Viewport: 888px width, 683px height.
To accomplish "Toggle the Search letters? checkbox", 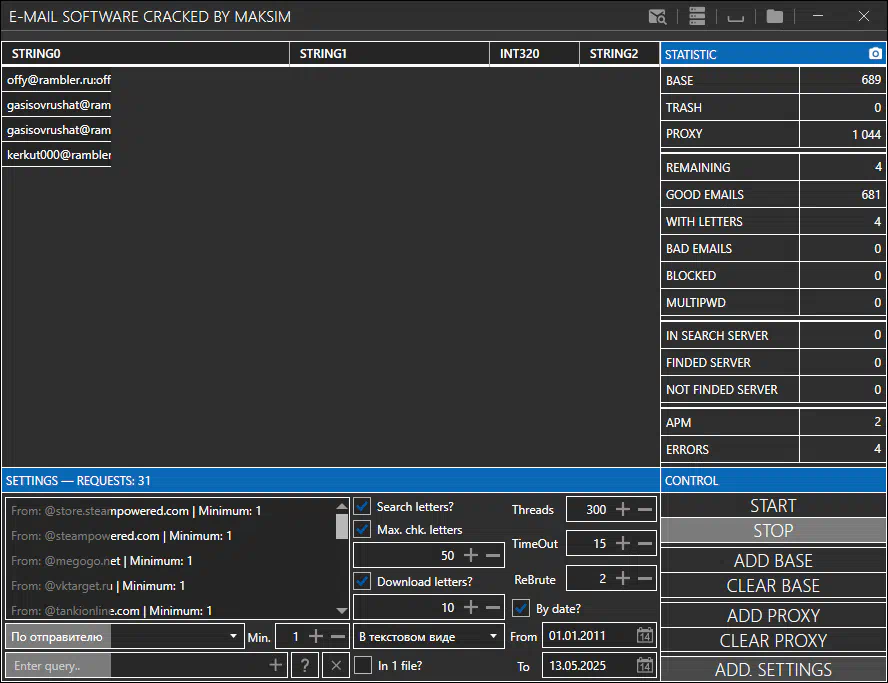I will pos(362,506).
